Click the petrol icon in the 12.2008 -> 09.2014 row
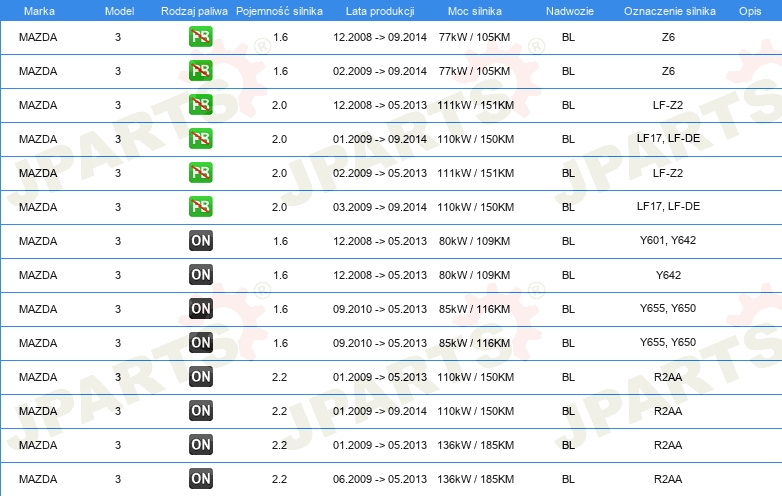782x496 pixels. click(200, 37)
